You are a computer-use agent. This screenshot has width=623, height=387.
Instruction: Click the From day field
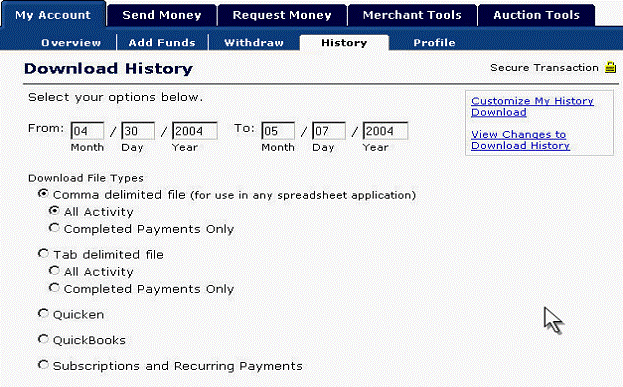pos(138,131)
